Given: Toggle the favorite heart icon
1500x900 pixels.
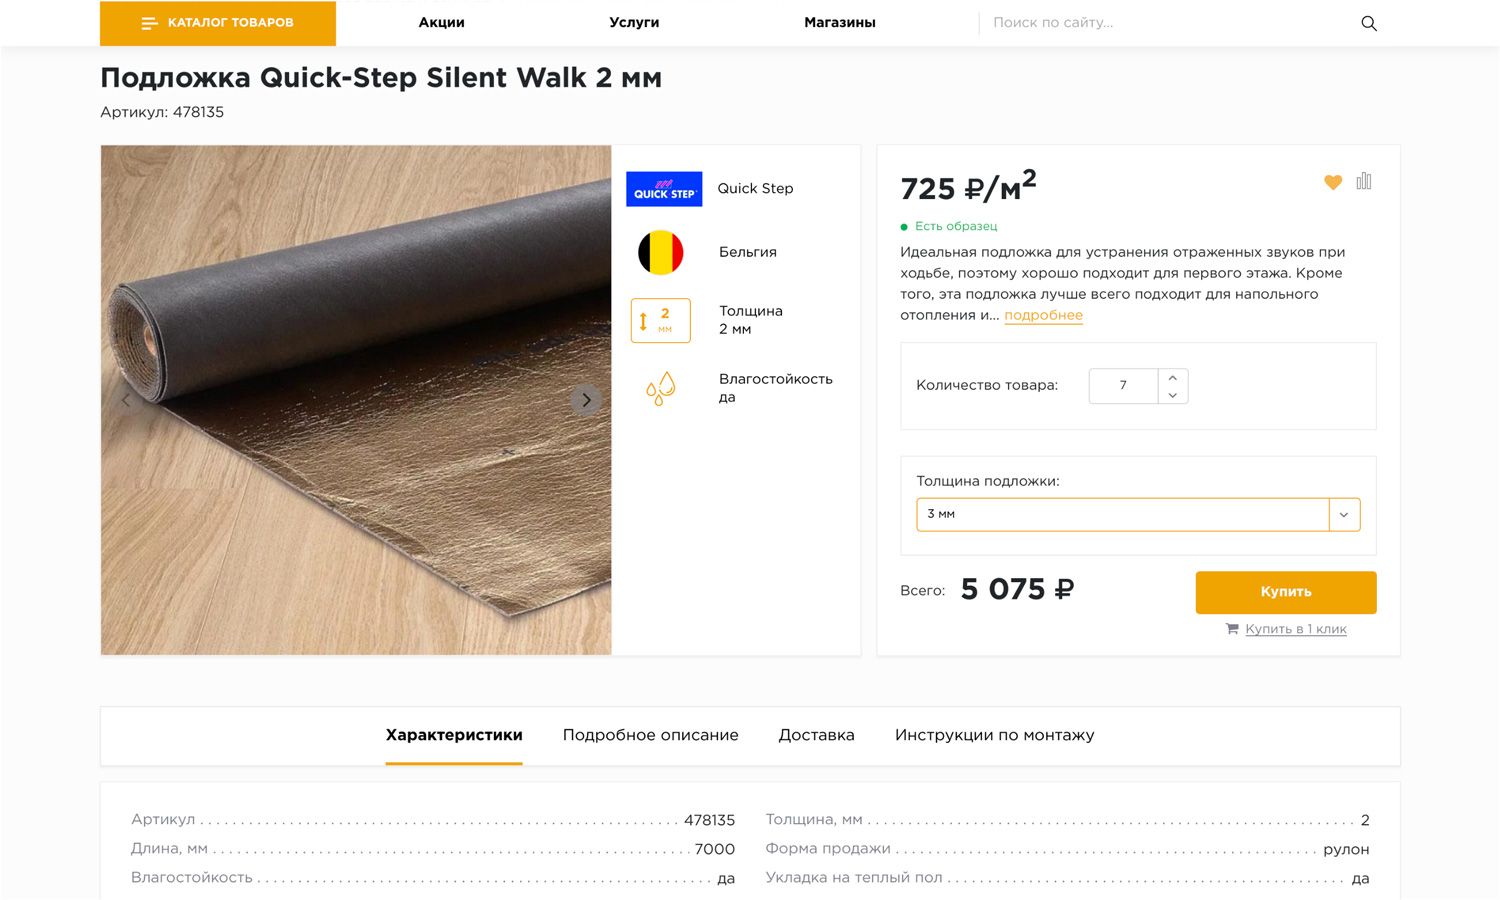Looking at the screenshot, I should pos(1333,182).
